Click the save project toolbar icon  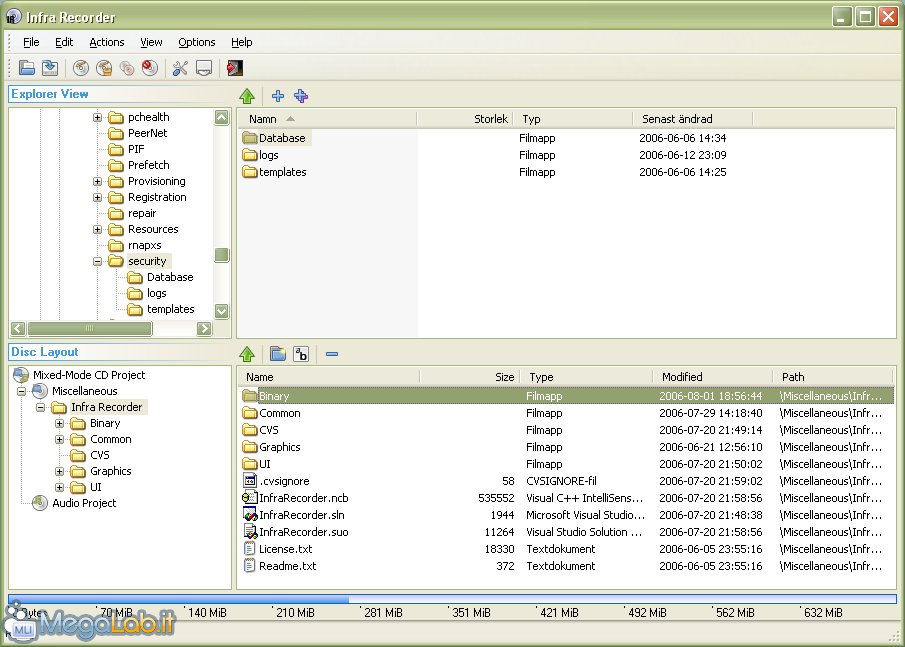point(50,68)
